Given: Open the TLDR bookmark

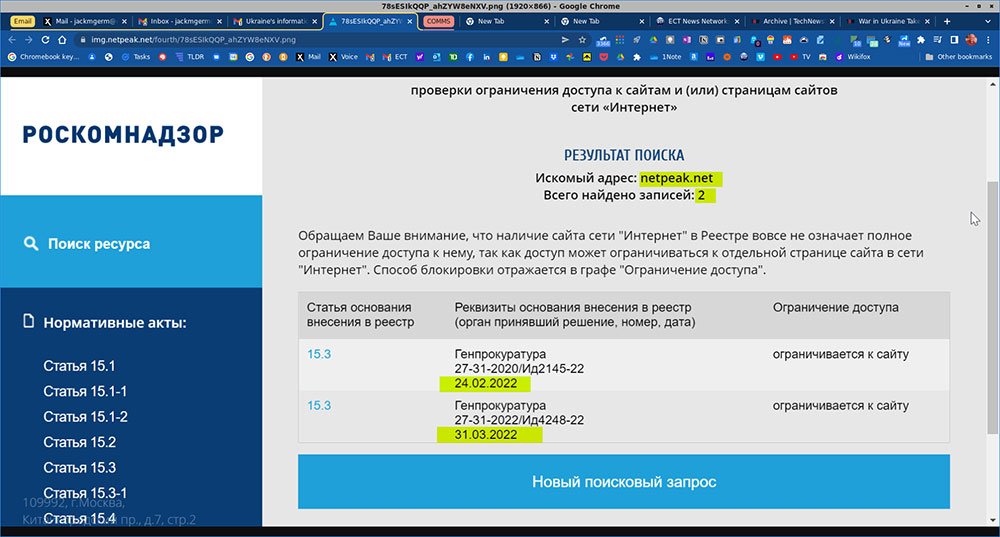Looking at the screenshot, I should coord(190,57).
